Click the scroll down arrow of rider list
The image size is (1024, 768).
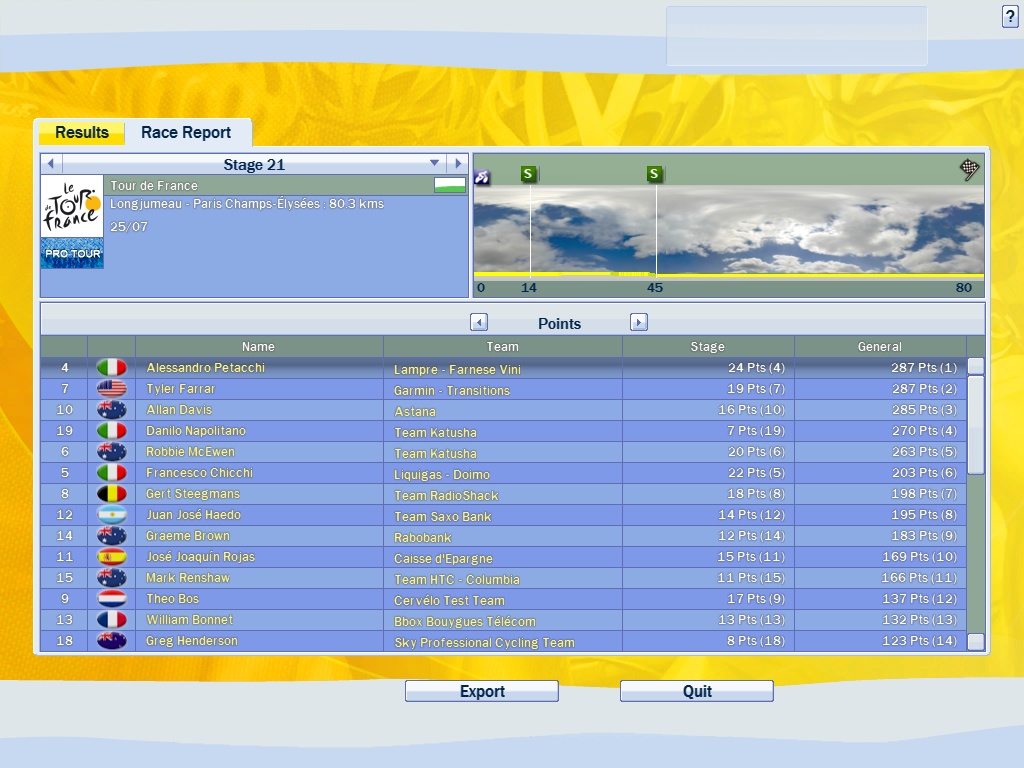[976, 642]
